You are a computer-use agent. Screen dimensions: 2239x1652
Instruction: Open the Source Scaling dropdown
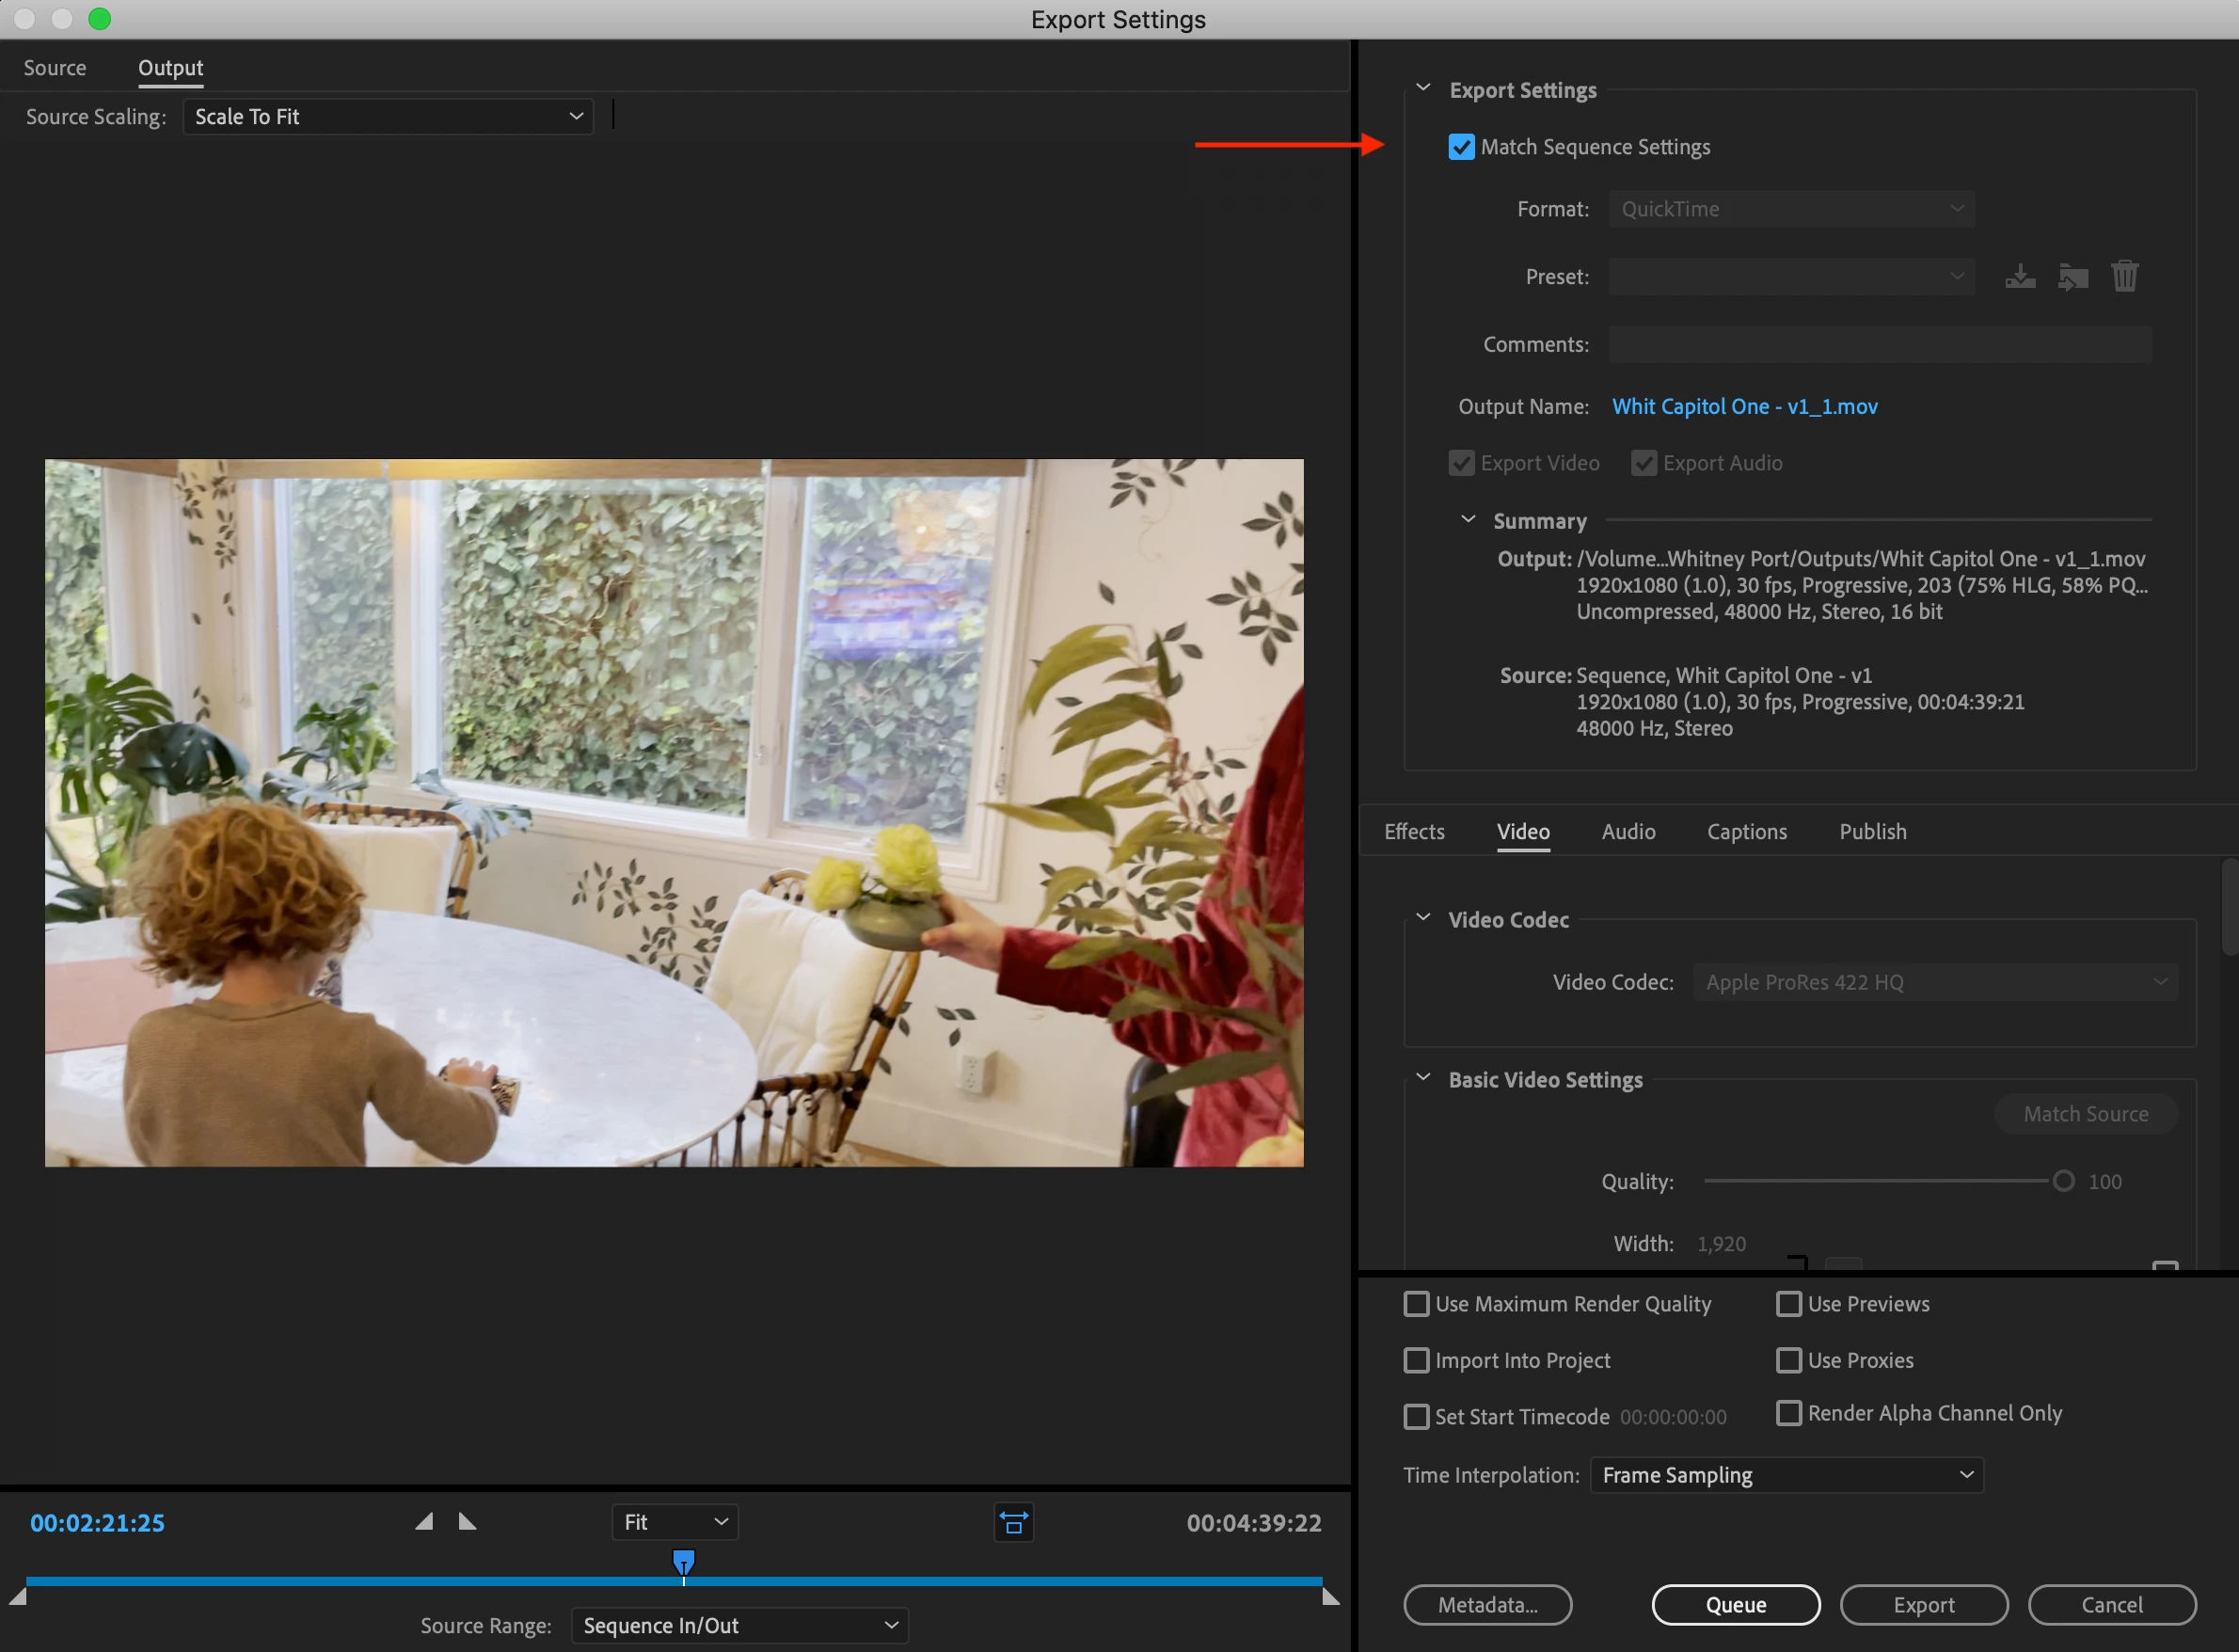coord(388,117)
